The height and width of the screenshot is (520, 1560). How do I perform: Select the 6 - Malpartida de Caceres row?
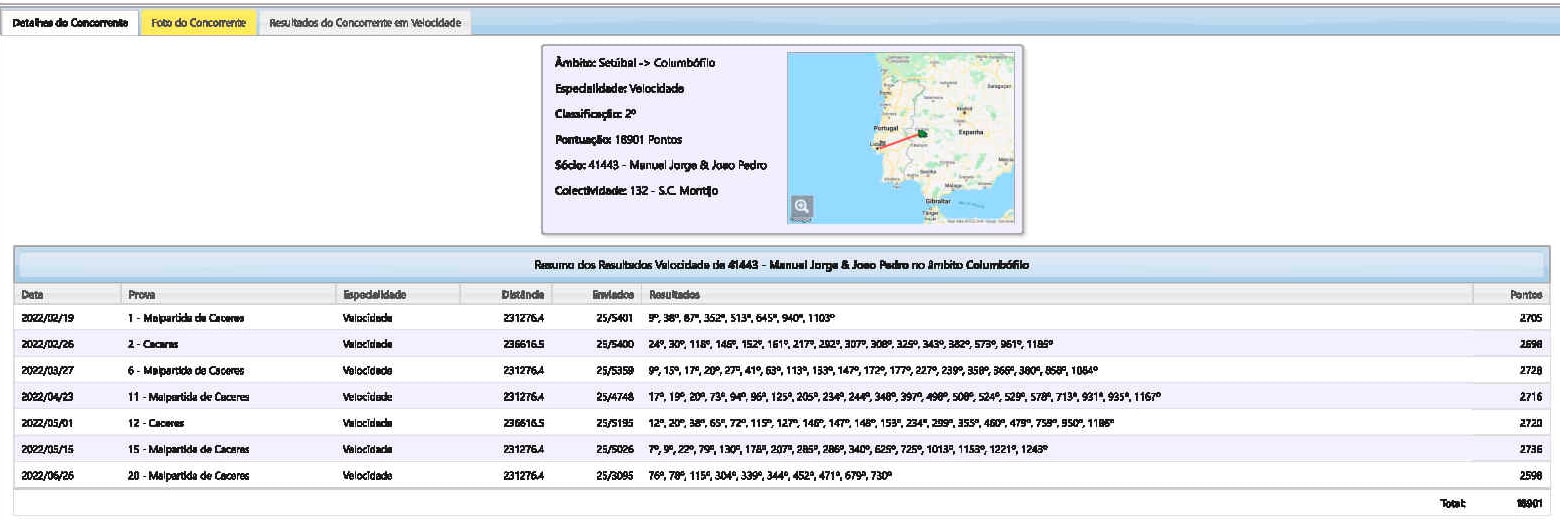186,370
